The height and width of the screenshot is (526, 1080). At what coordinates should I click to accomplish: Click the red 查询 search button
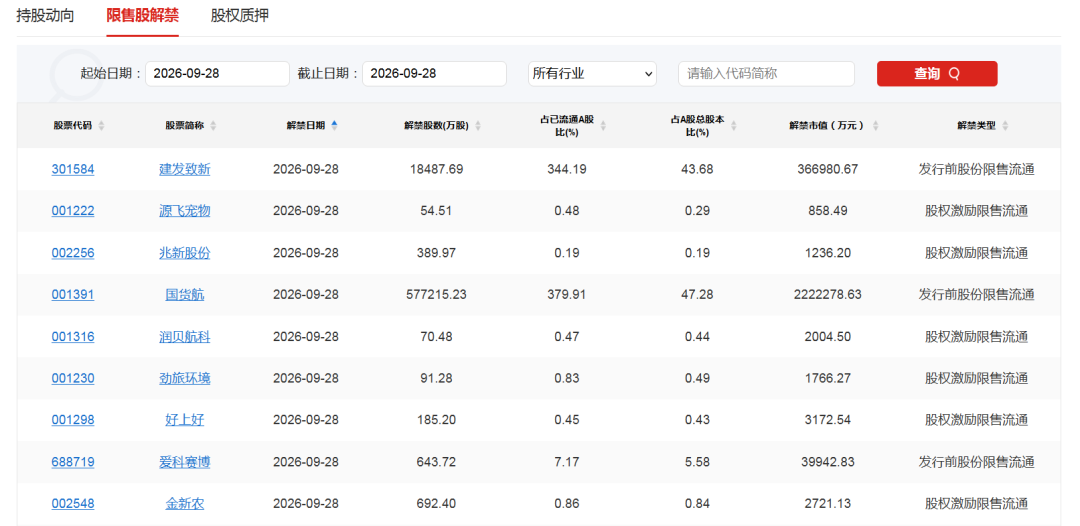937,74
